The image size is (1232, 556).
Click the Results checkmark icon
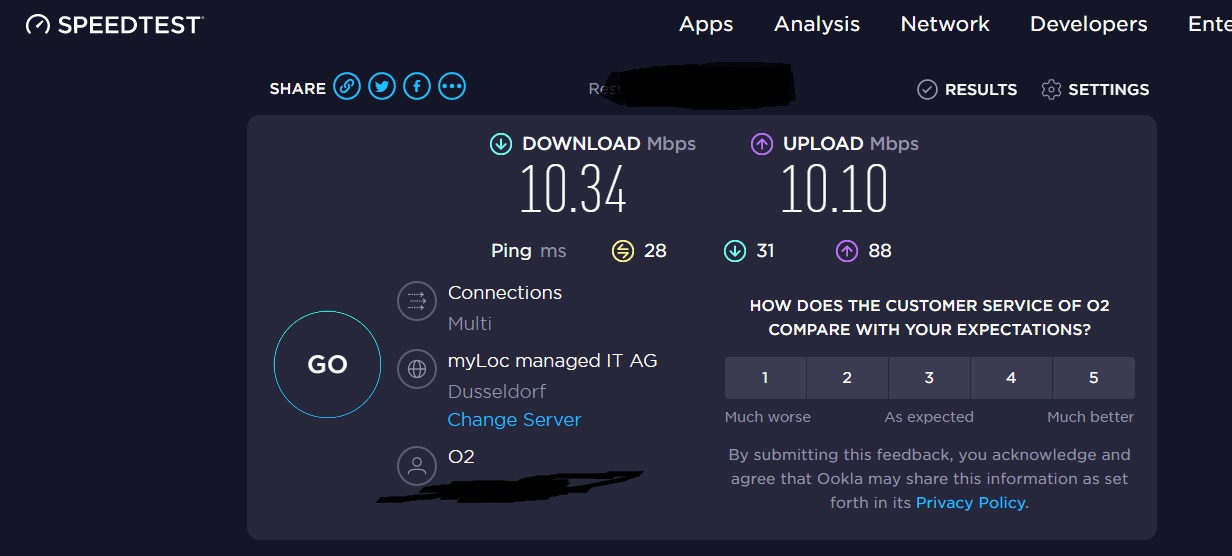tap(927, 90)
